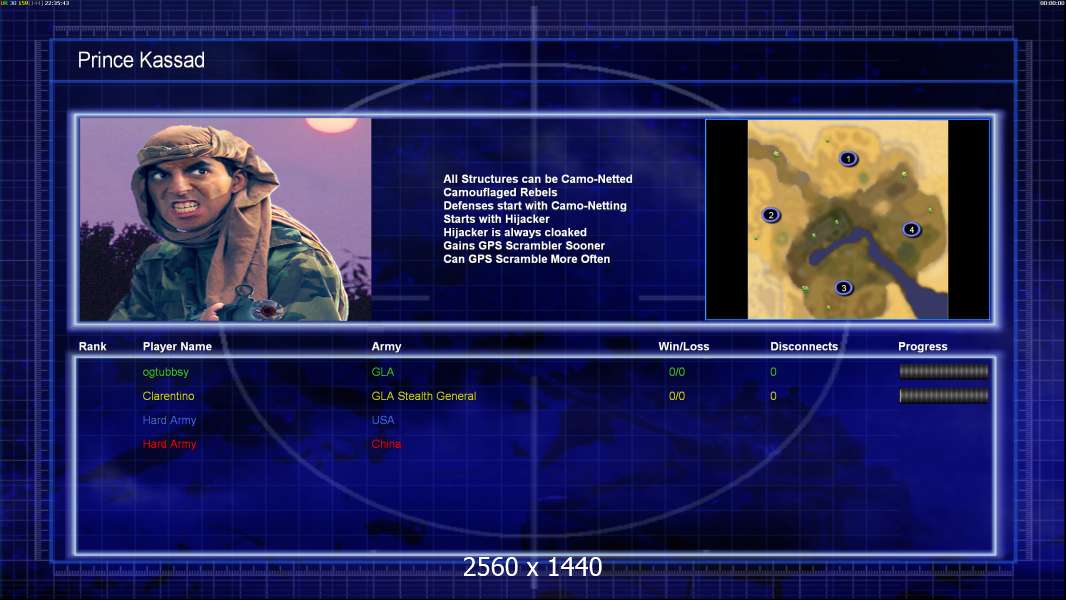
Task: Click the Player Name column header
Action: click(177, 347)
